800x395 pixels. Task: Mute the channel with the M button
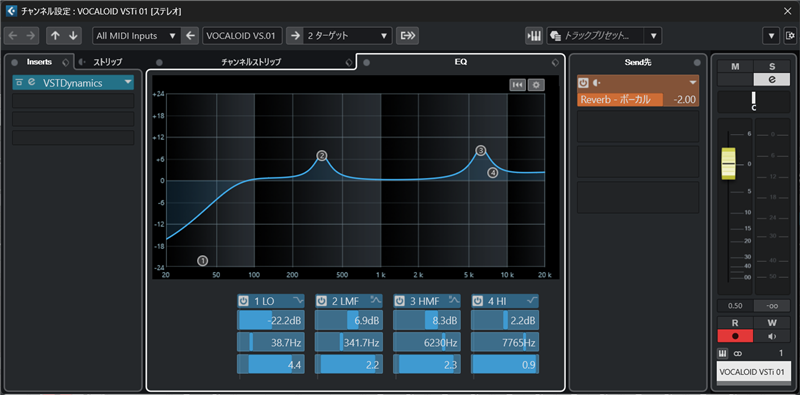(735, 66)
